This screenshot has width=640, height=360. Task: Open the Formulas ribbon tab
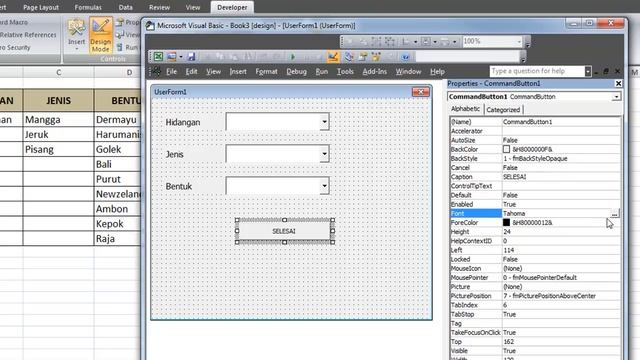(x=88, y=7)
